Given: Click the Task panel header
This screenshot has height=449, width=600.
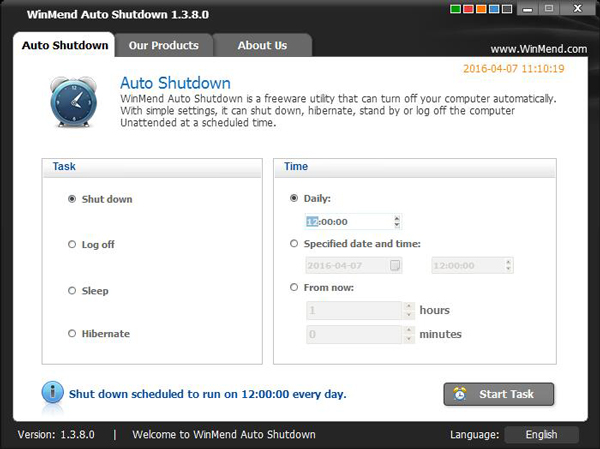Looking at the screenshot, I should click(152, 167).
